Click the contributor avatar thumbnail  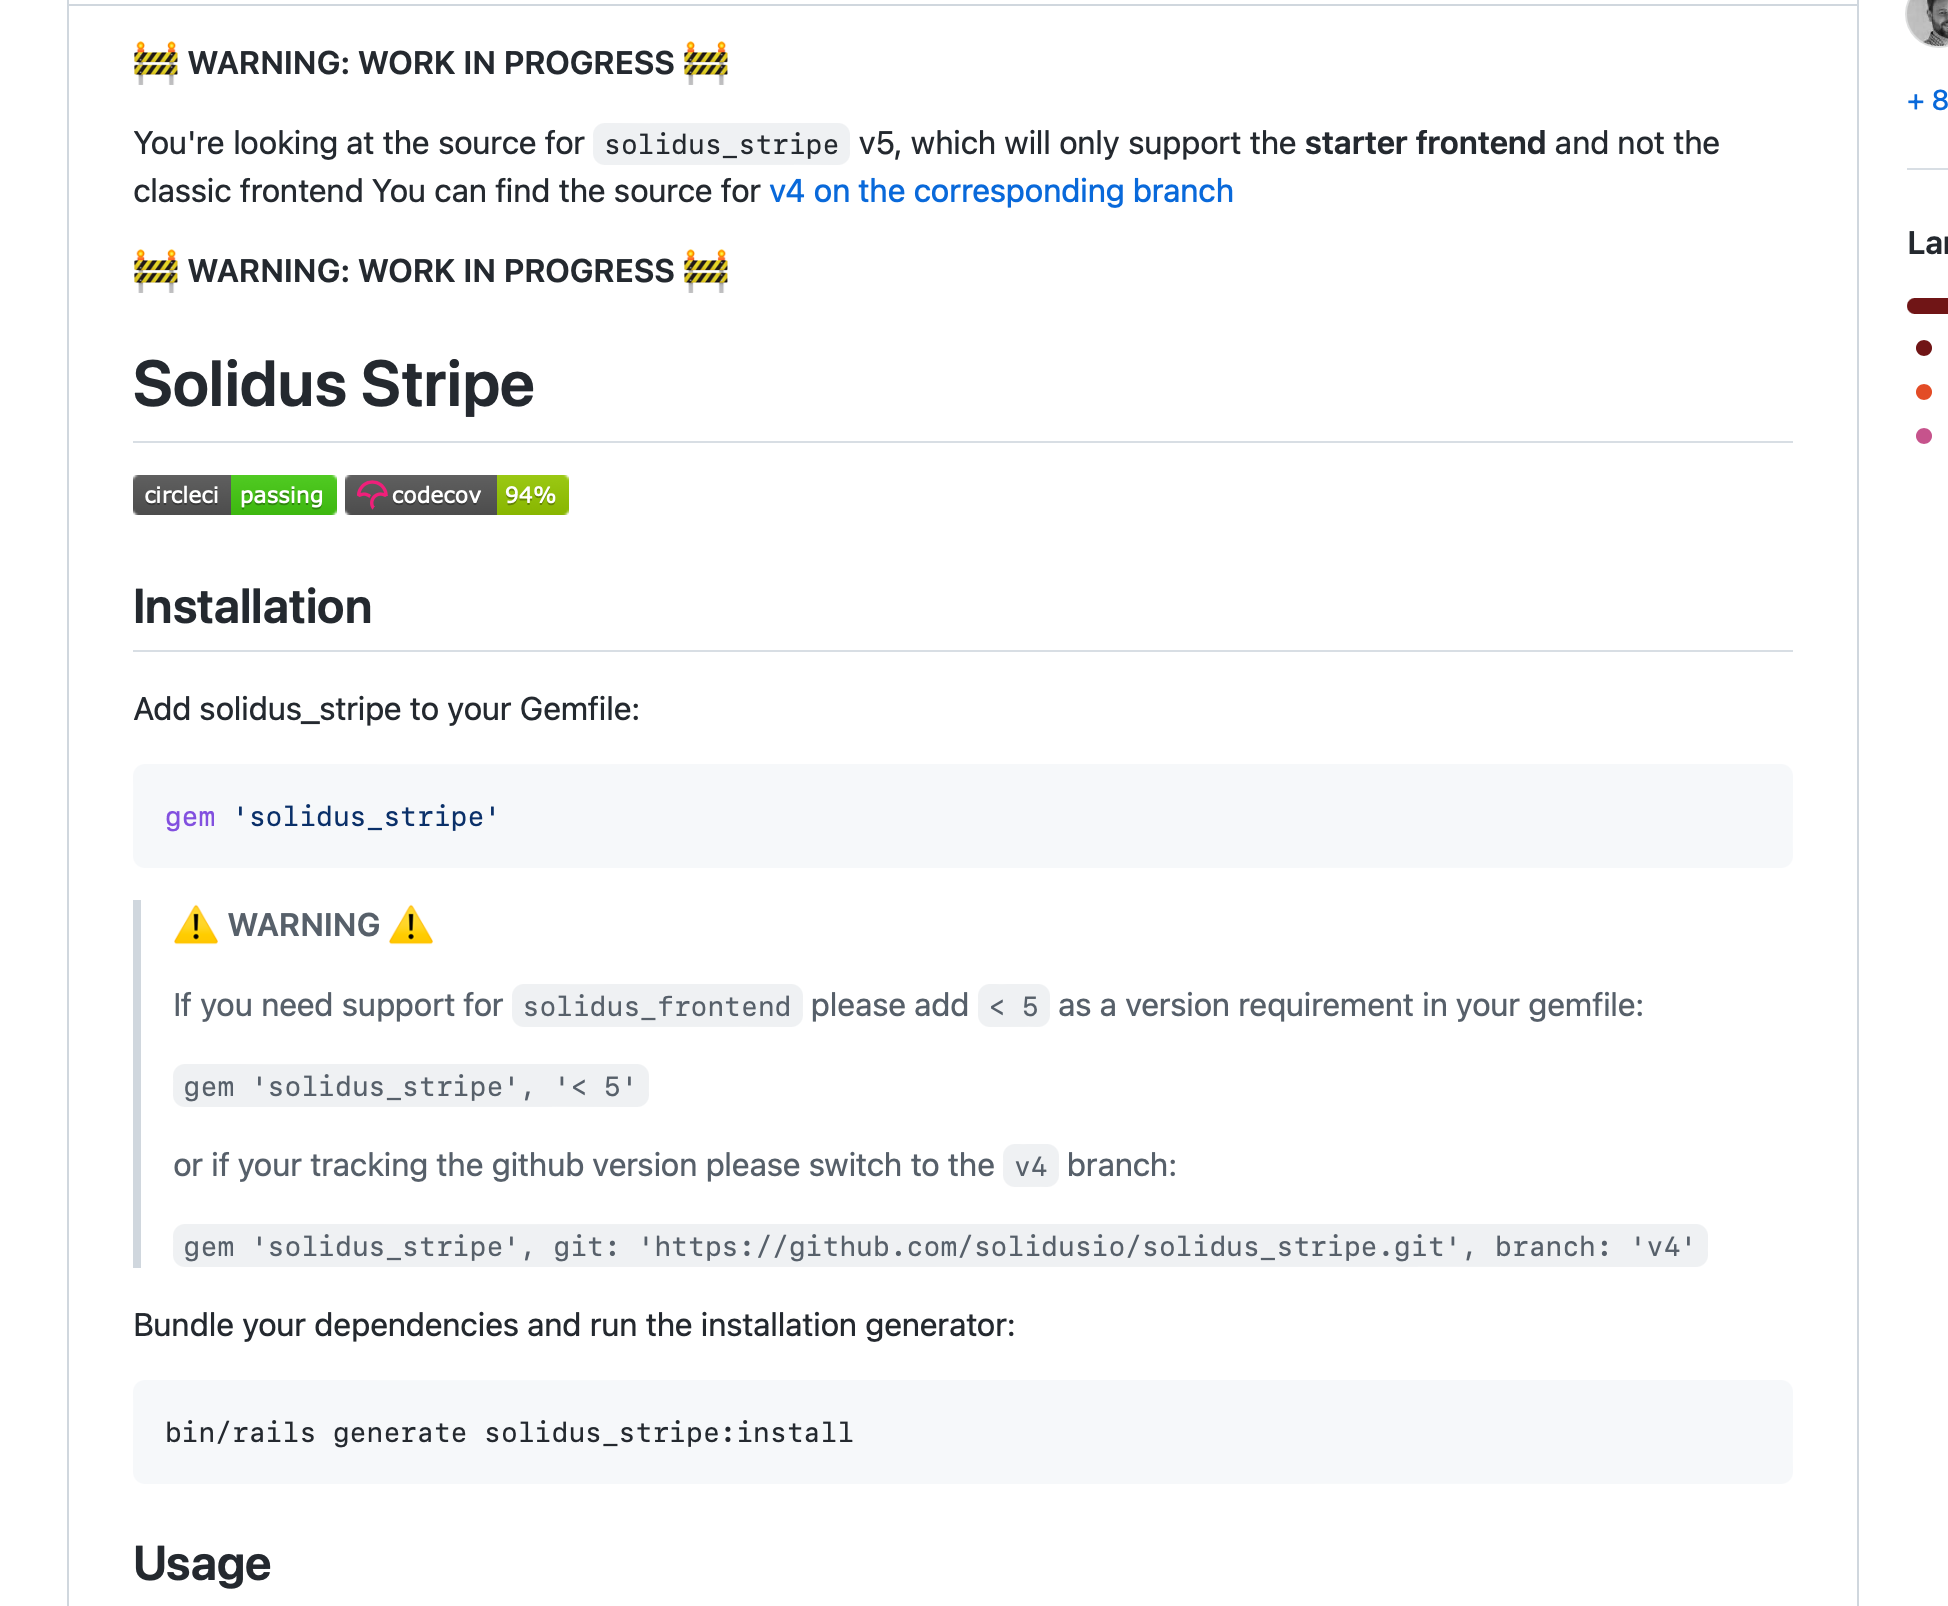(1928, 20)
